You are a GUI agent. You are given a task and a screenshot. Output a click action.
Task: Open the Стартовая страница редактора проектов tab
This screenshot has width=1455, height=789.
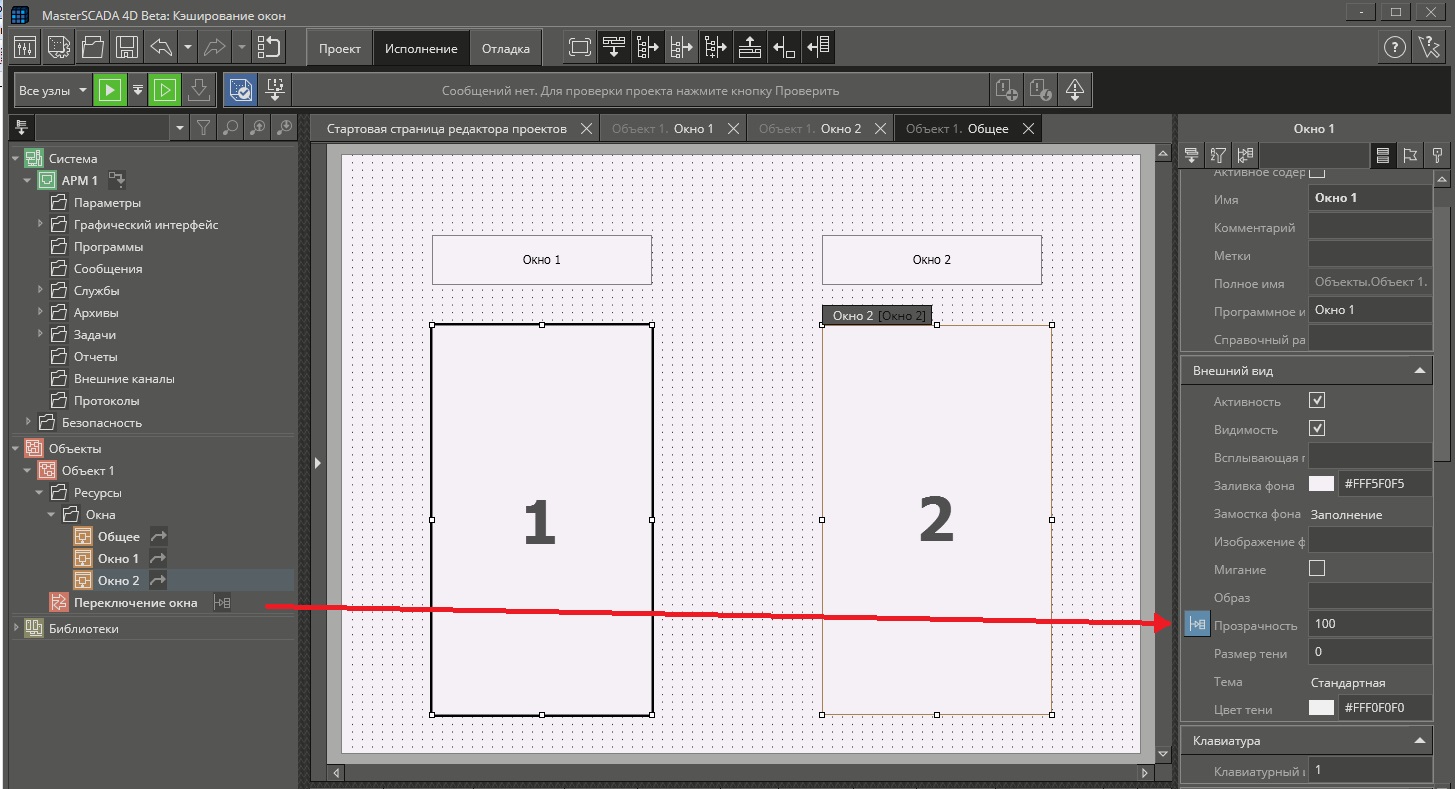pos(447,128)
